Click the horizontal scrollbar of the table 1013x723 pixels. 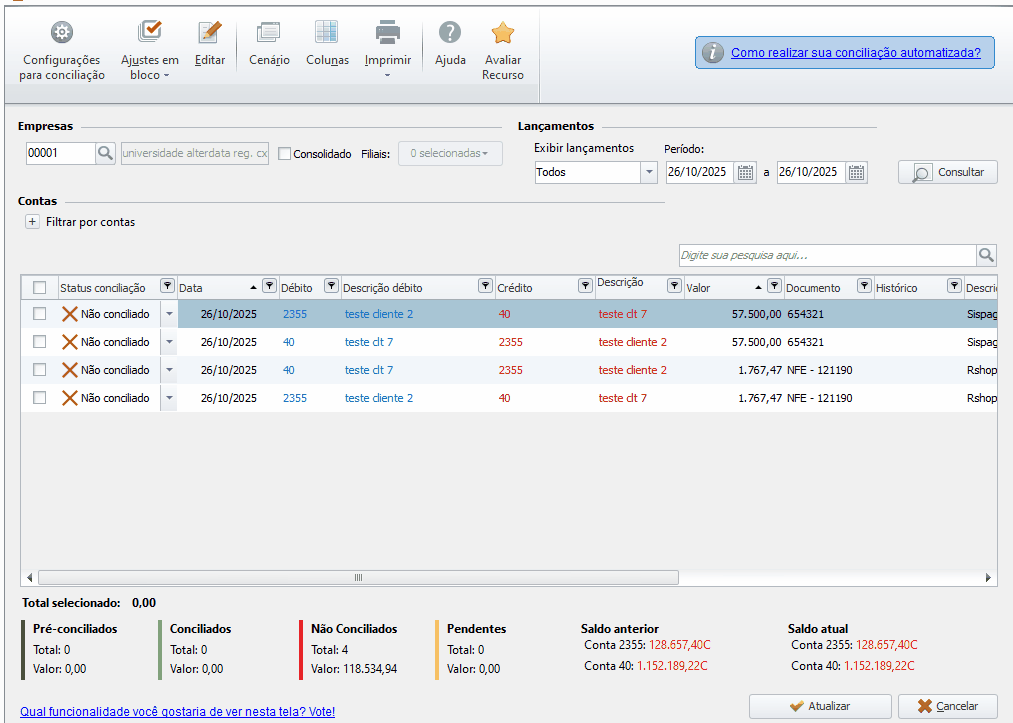358,578
